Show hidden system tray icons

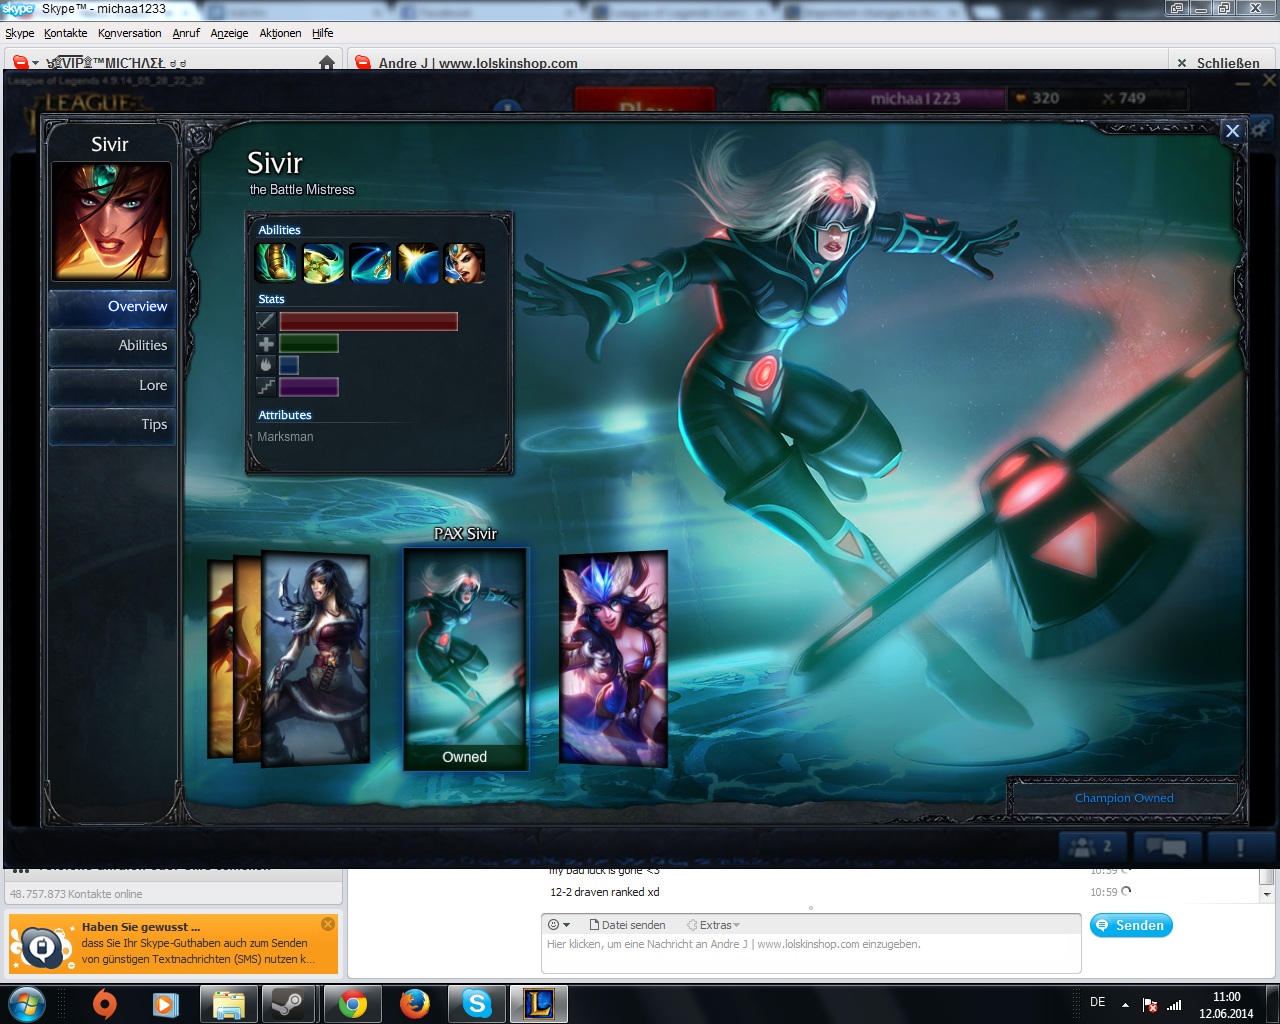click(x=1125, y=1004)
